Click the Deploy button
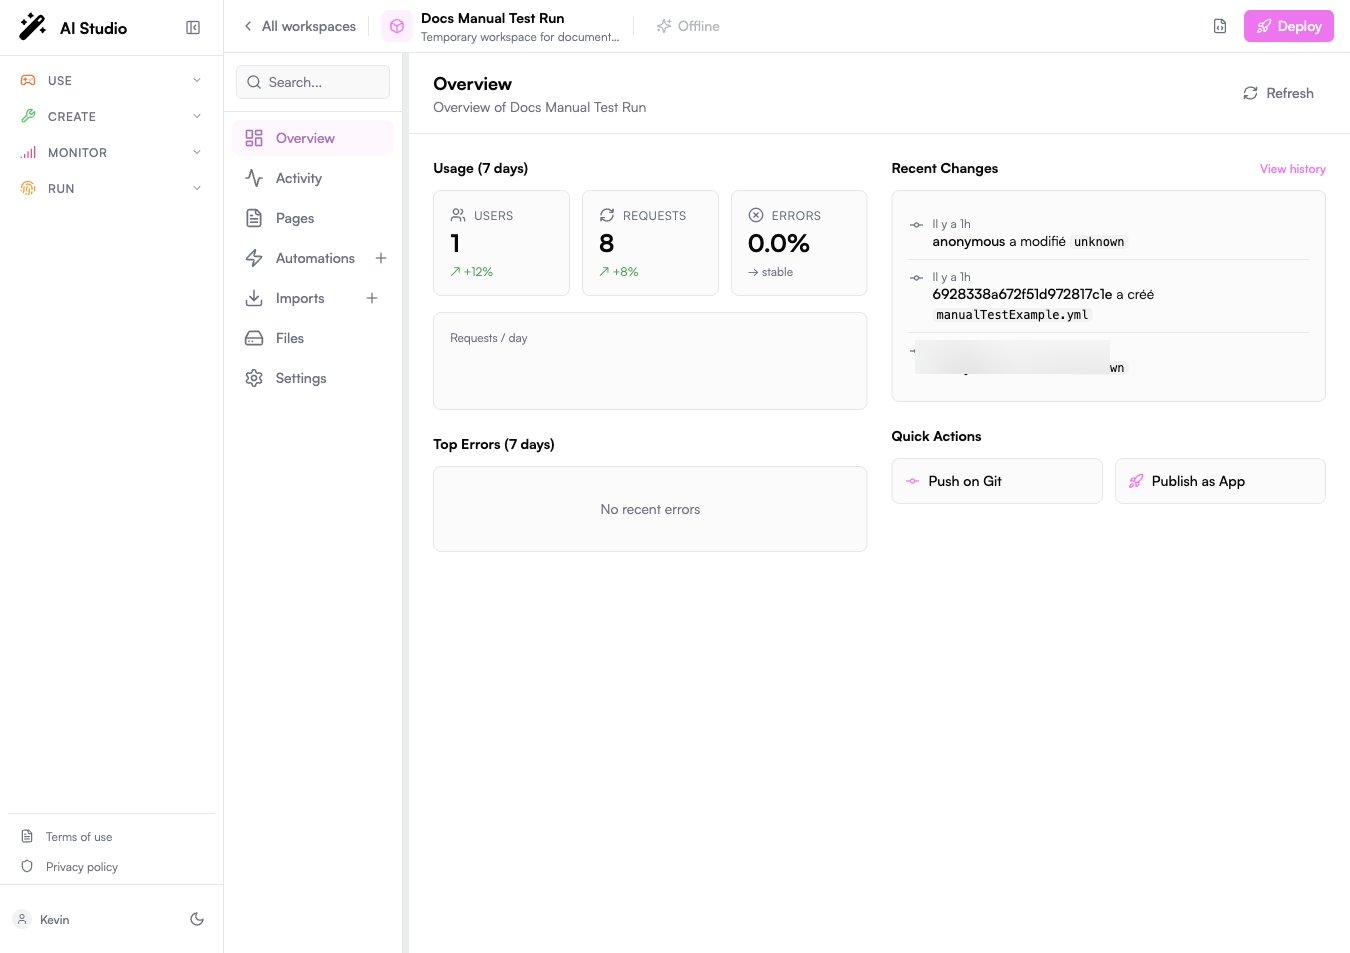Image resolution: width=1350 pixels, height=953 pixels. 1289,26
